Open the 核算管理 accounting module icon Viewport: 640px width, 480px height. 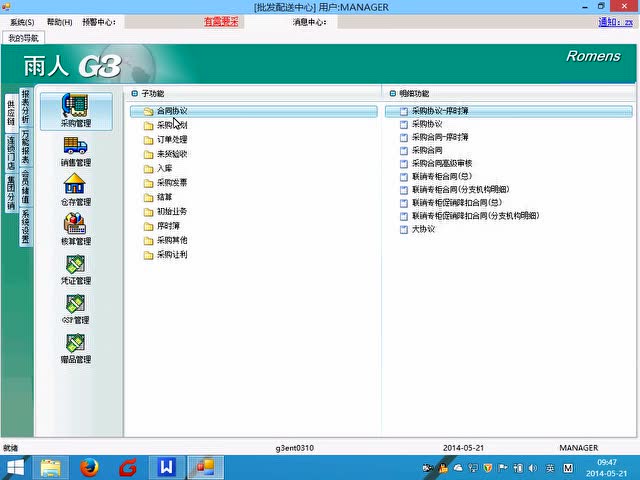75,224
